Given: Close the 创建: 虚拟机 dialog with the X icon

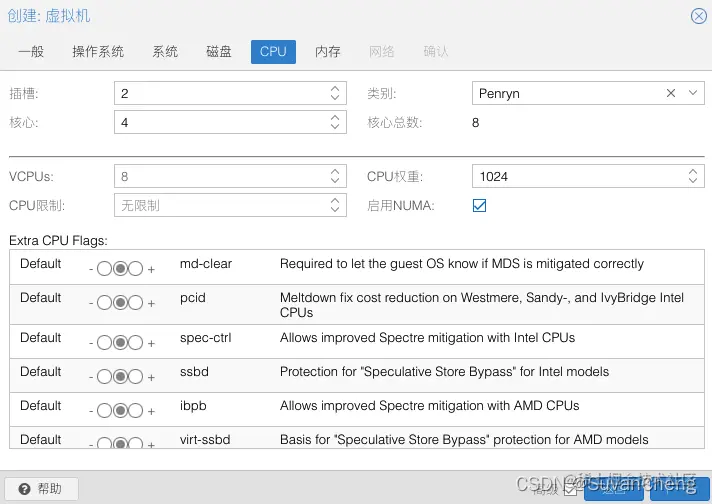Looking at the screenshot, I should (698, 16).
